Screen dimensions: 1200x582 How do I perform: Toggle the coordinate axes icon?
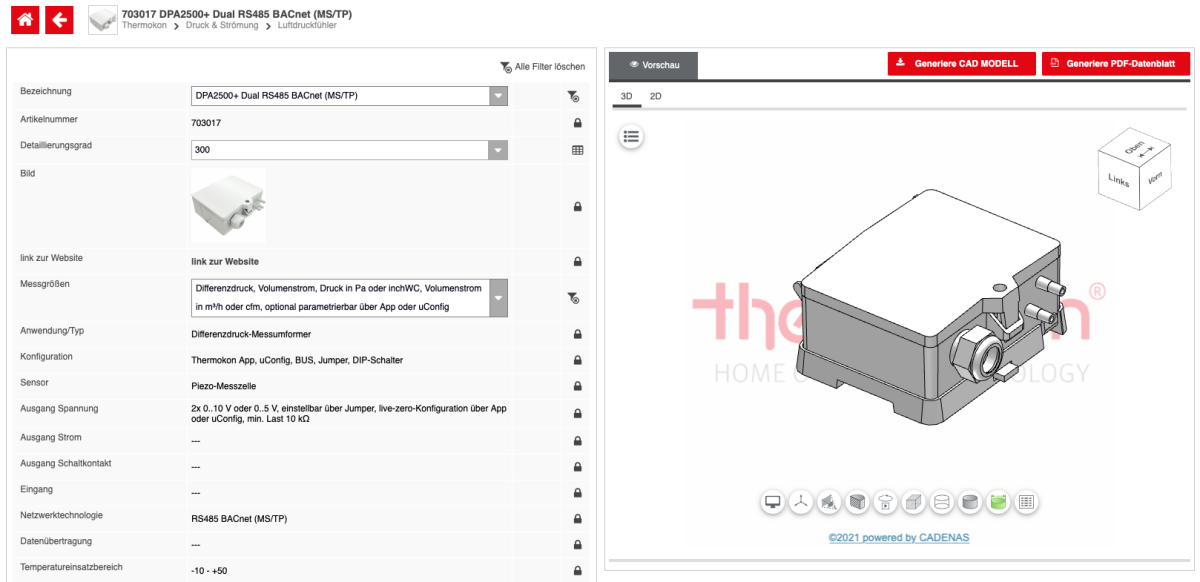(801, 502)
